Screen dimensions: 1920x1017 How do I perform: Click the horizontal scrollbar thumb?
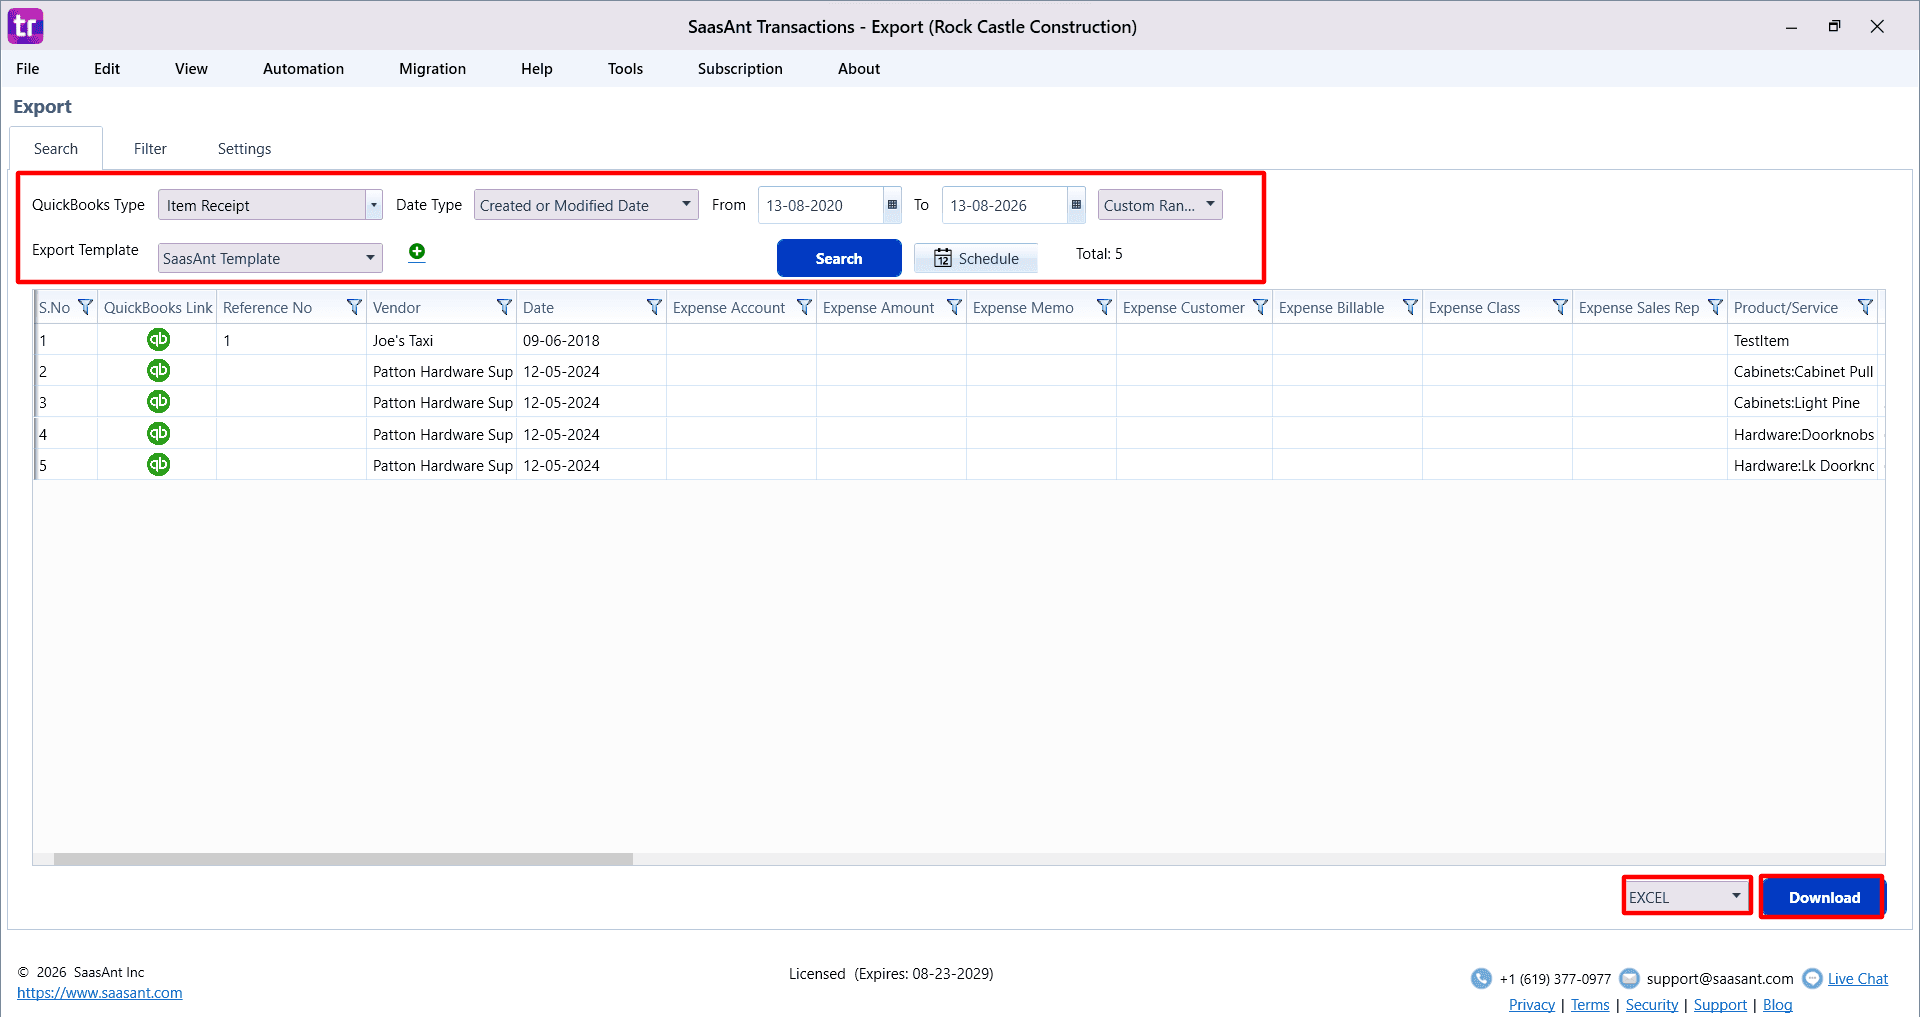[343, 859]
